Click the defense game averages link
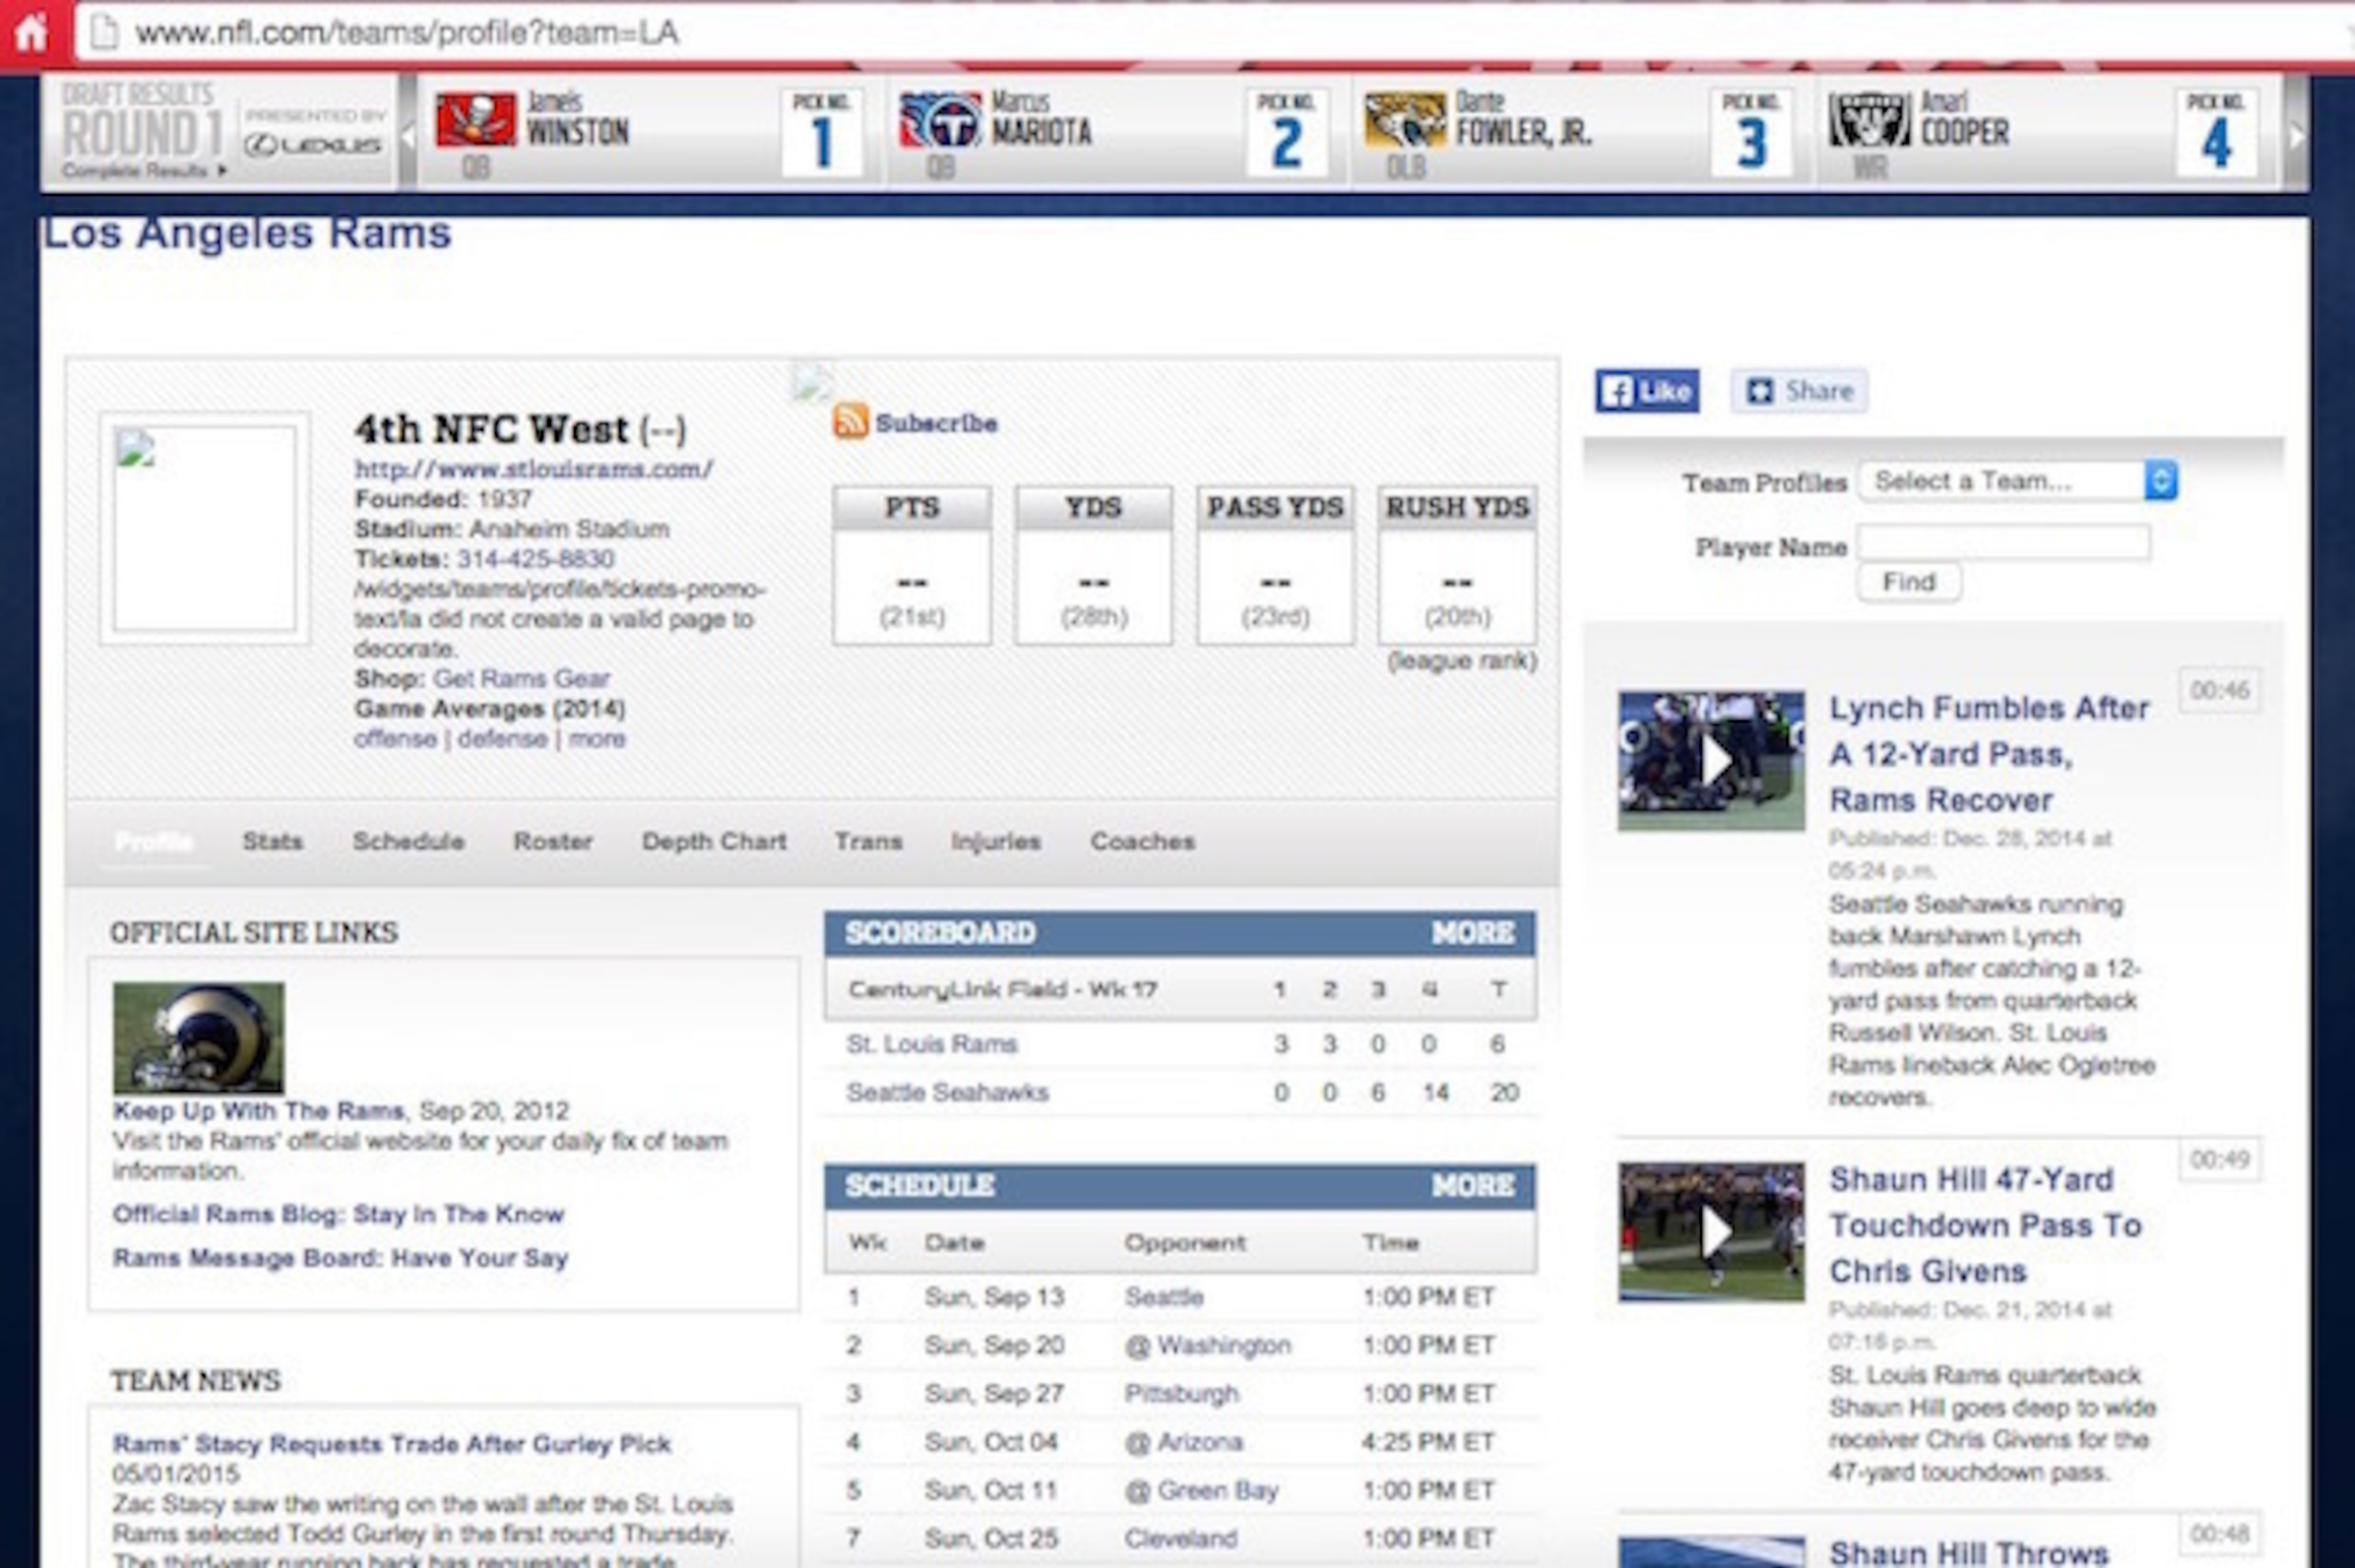 pos(502,739)
